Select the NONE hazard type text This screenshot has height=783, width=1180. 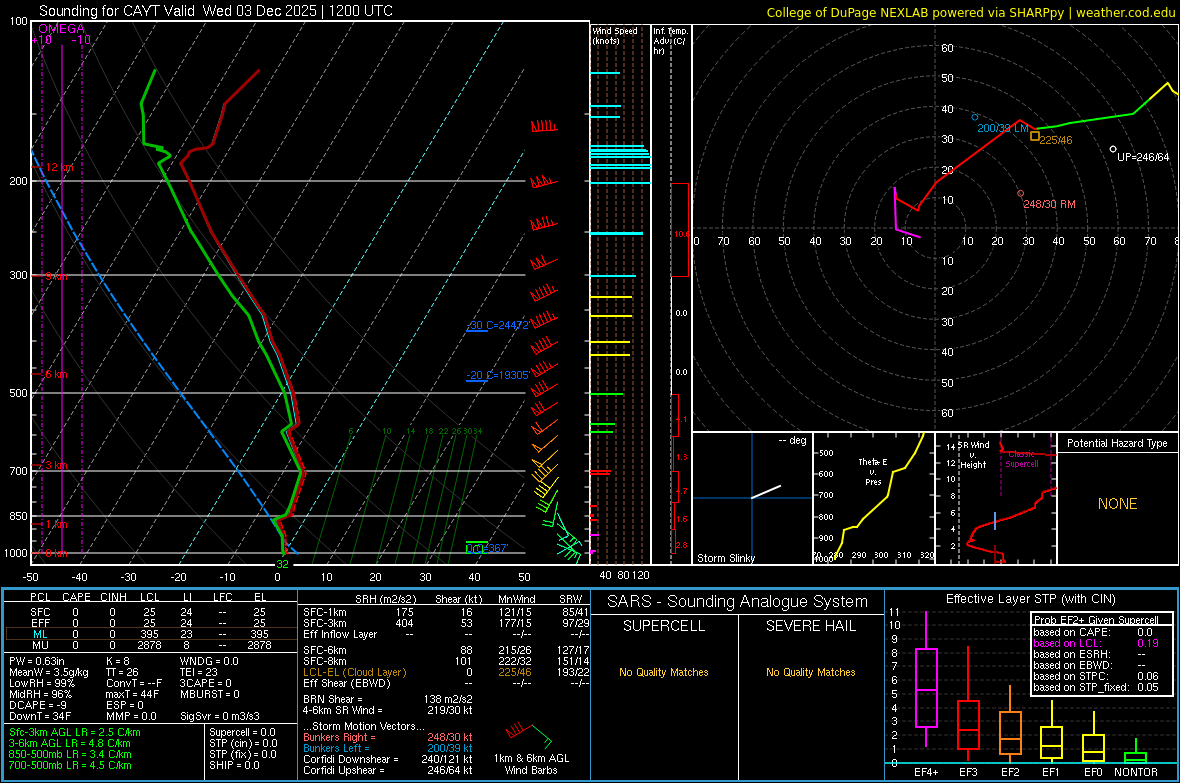(1117, 504)
